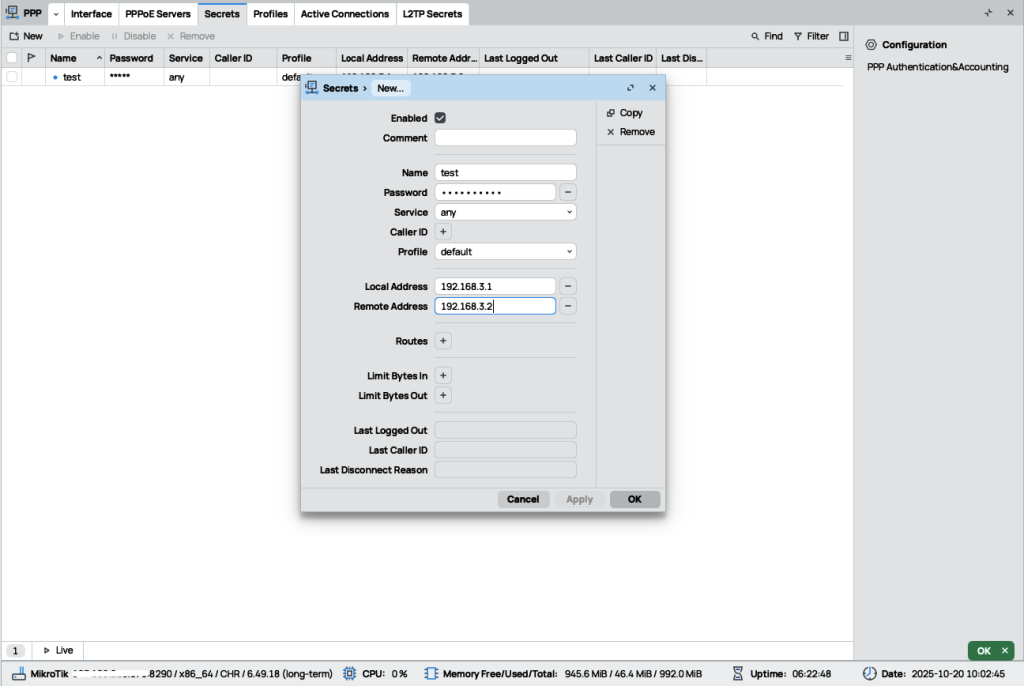
Task: Click the minus button beside Password
Action: 567,192
